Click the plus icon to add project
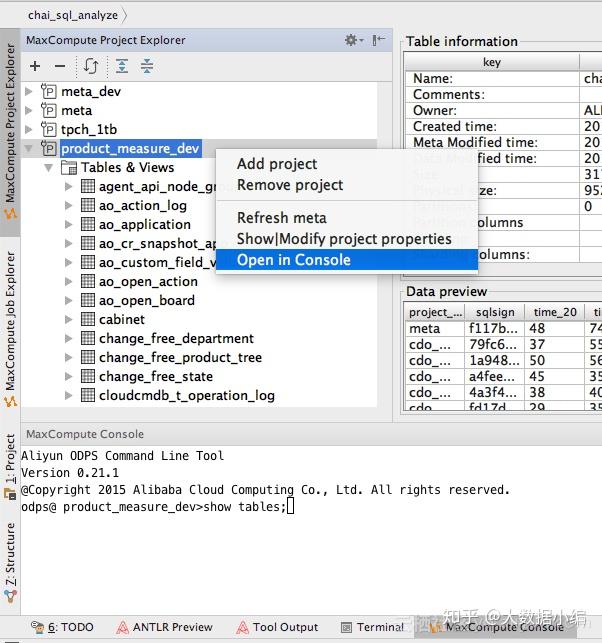 35,66
